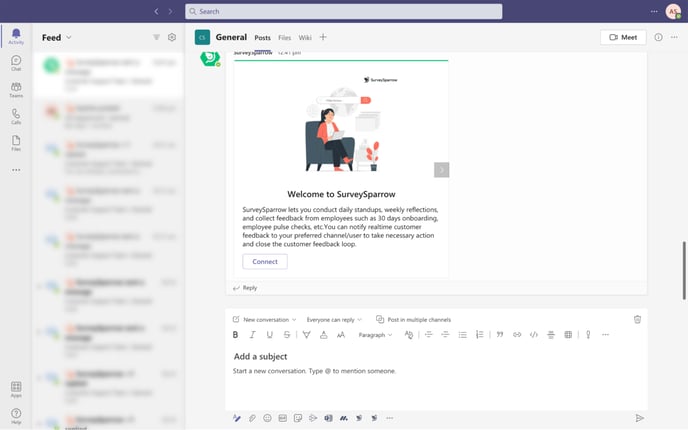Open the Feed dropdown
This screenshot has width=688, height=430.
(x=57, y=38)
